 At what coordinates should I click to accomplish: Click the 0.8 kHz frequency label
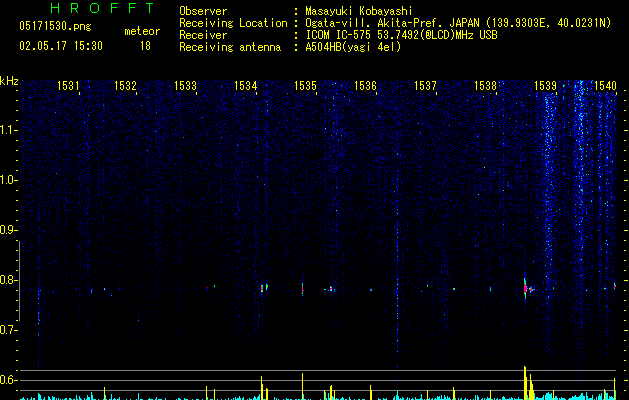[8, 280]
